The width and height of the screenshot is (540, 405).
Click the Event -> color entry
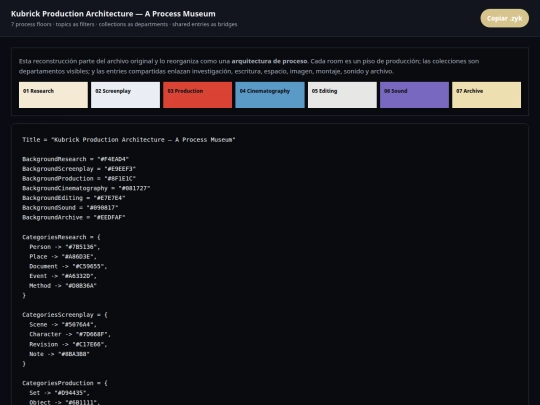tap(63, 276)
